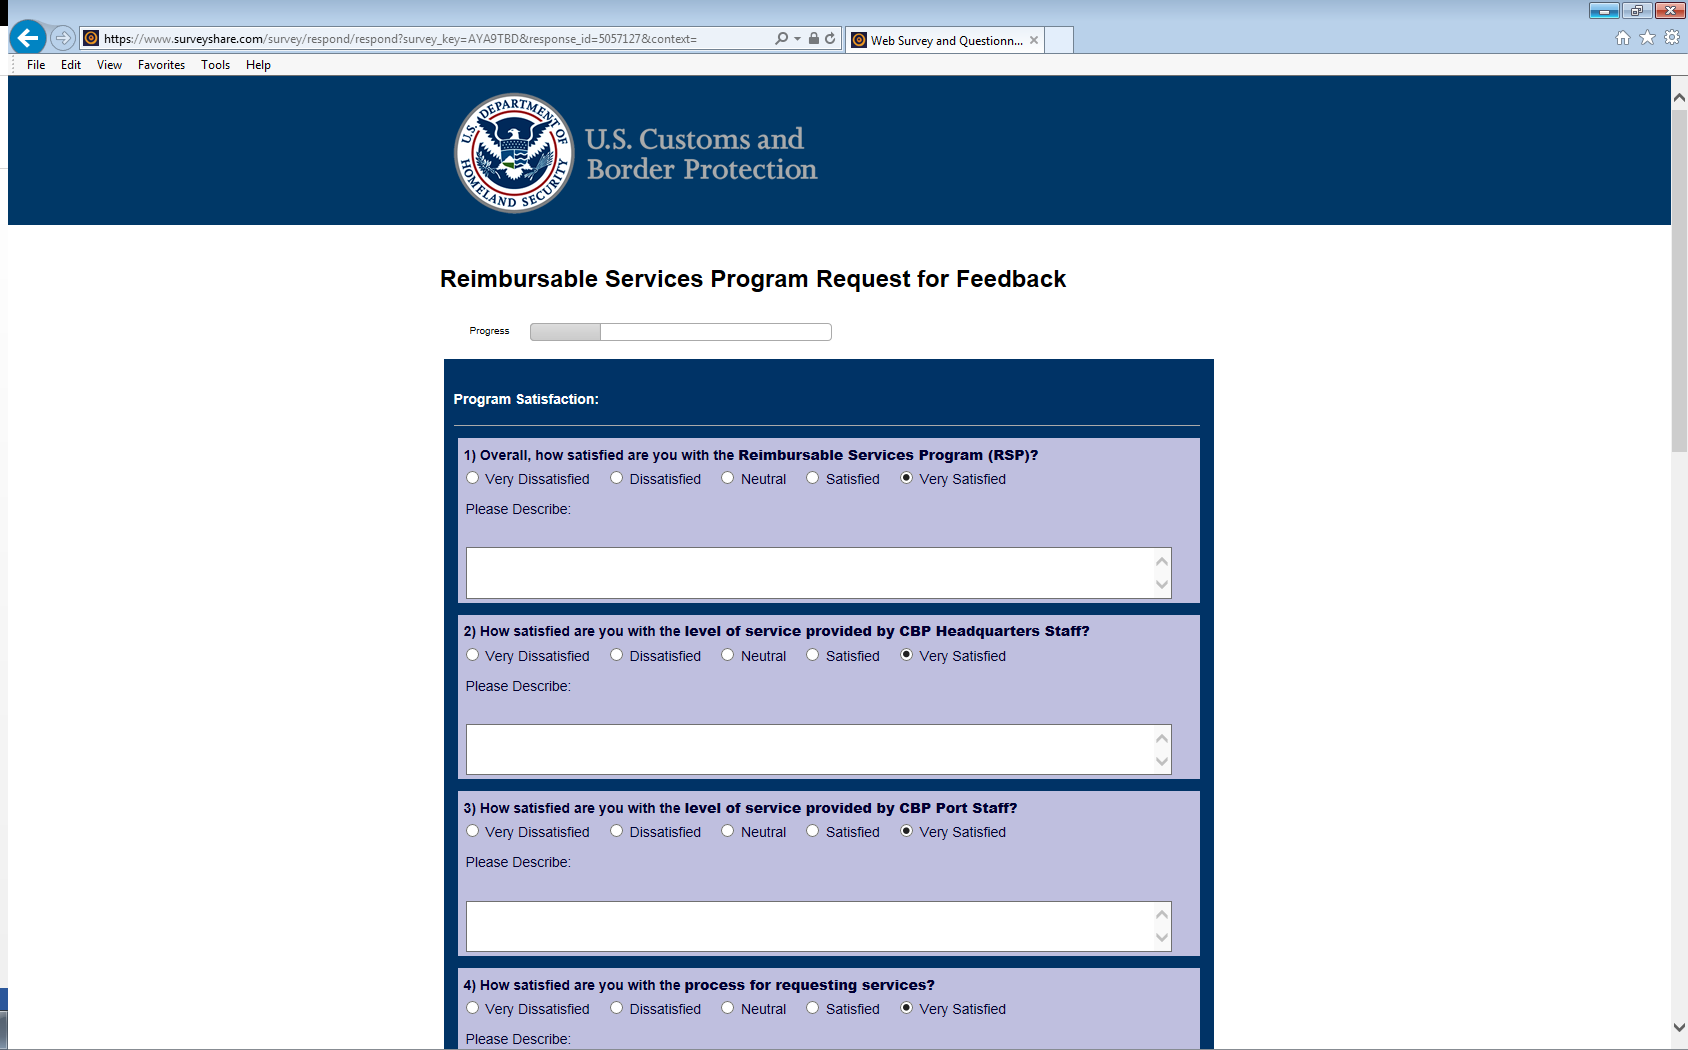
Task: Click scroll-up arrow in question 2 description box
Action: [1162, 738]
